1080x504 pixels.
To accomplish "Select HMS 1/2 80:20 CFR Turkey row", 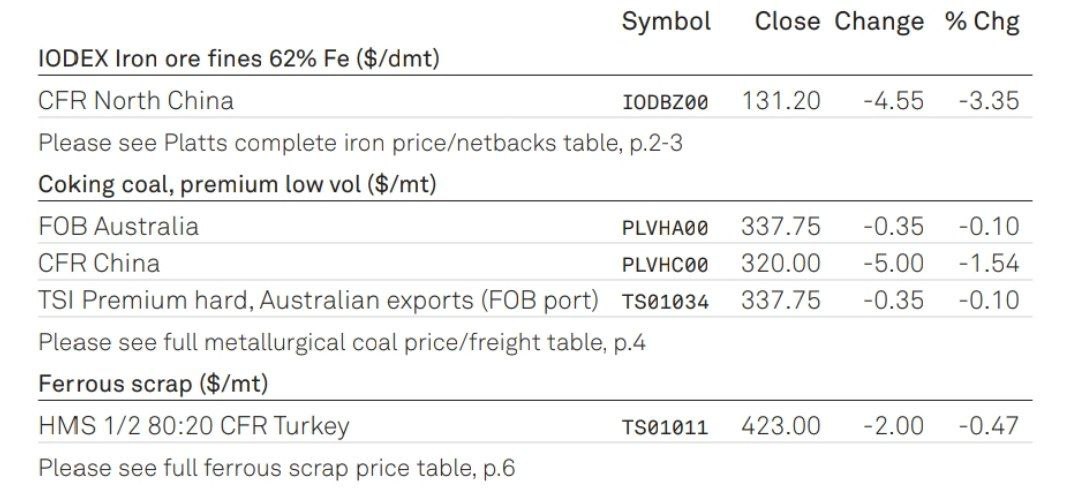I will 534,426.
